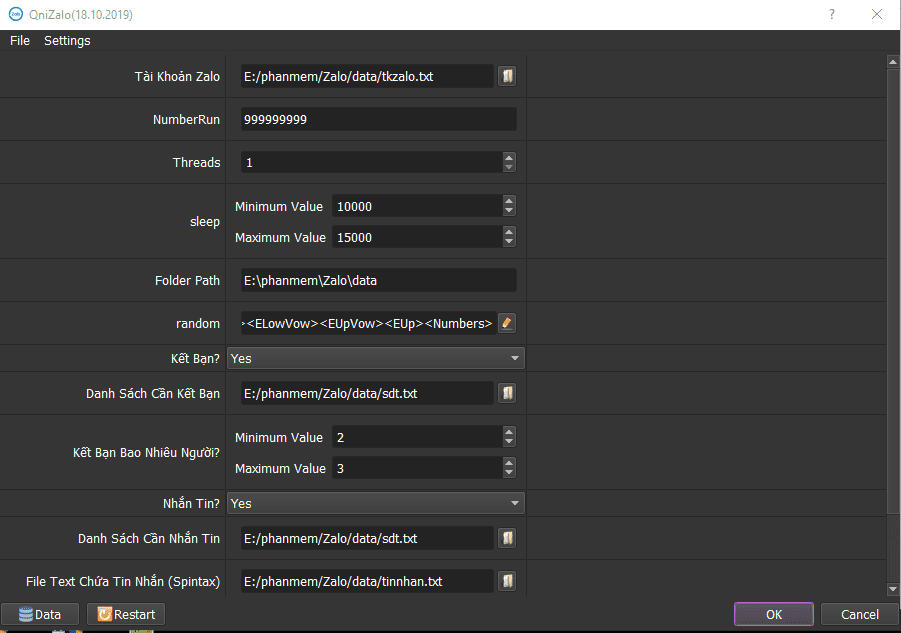This screenshot has width=901, height=633.
Task: Browse file for Danh Sách Cần Kết Bạn
Action: [x=507, y=393]
